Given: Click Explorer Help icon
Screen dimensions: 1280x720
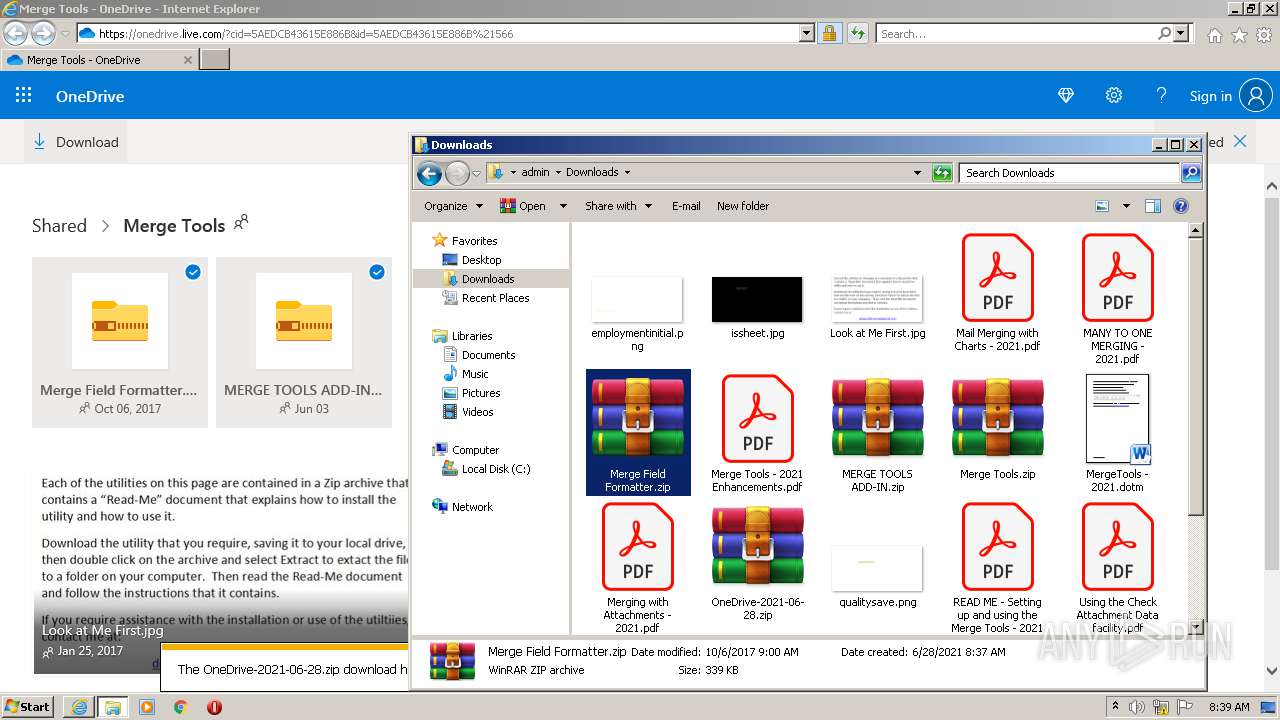Looking at the screenshot, I should point(1180,206).
